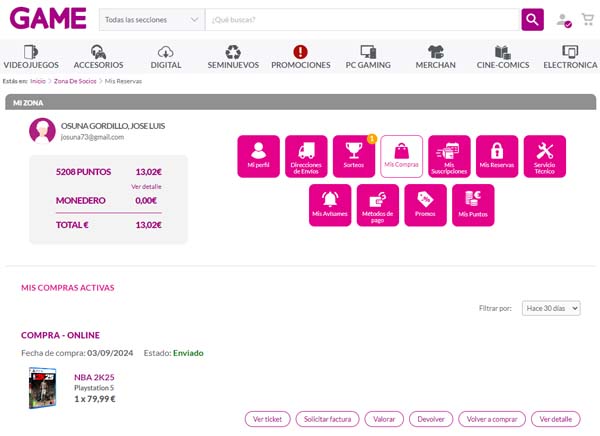The width and height of the screenshot is (600, 436).
Task: Open the Mis Puntos tile
Action: [x=473, y=205]
